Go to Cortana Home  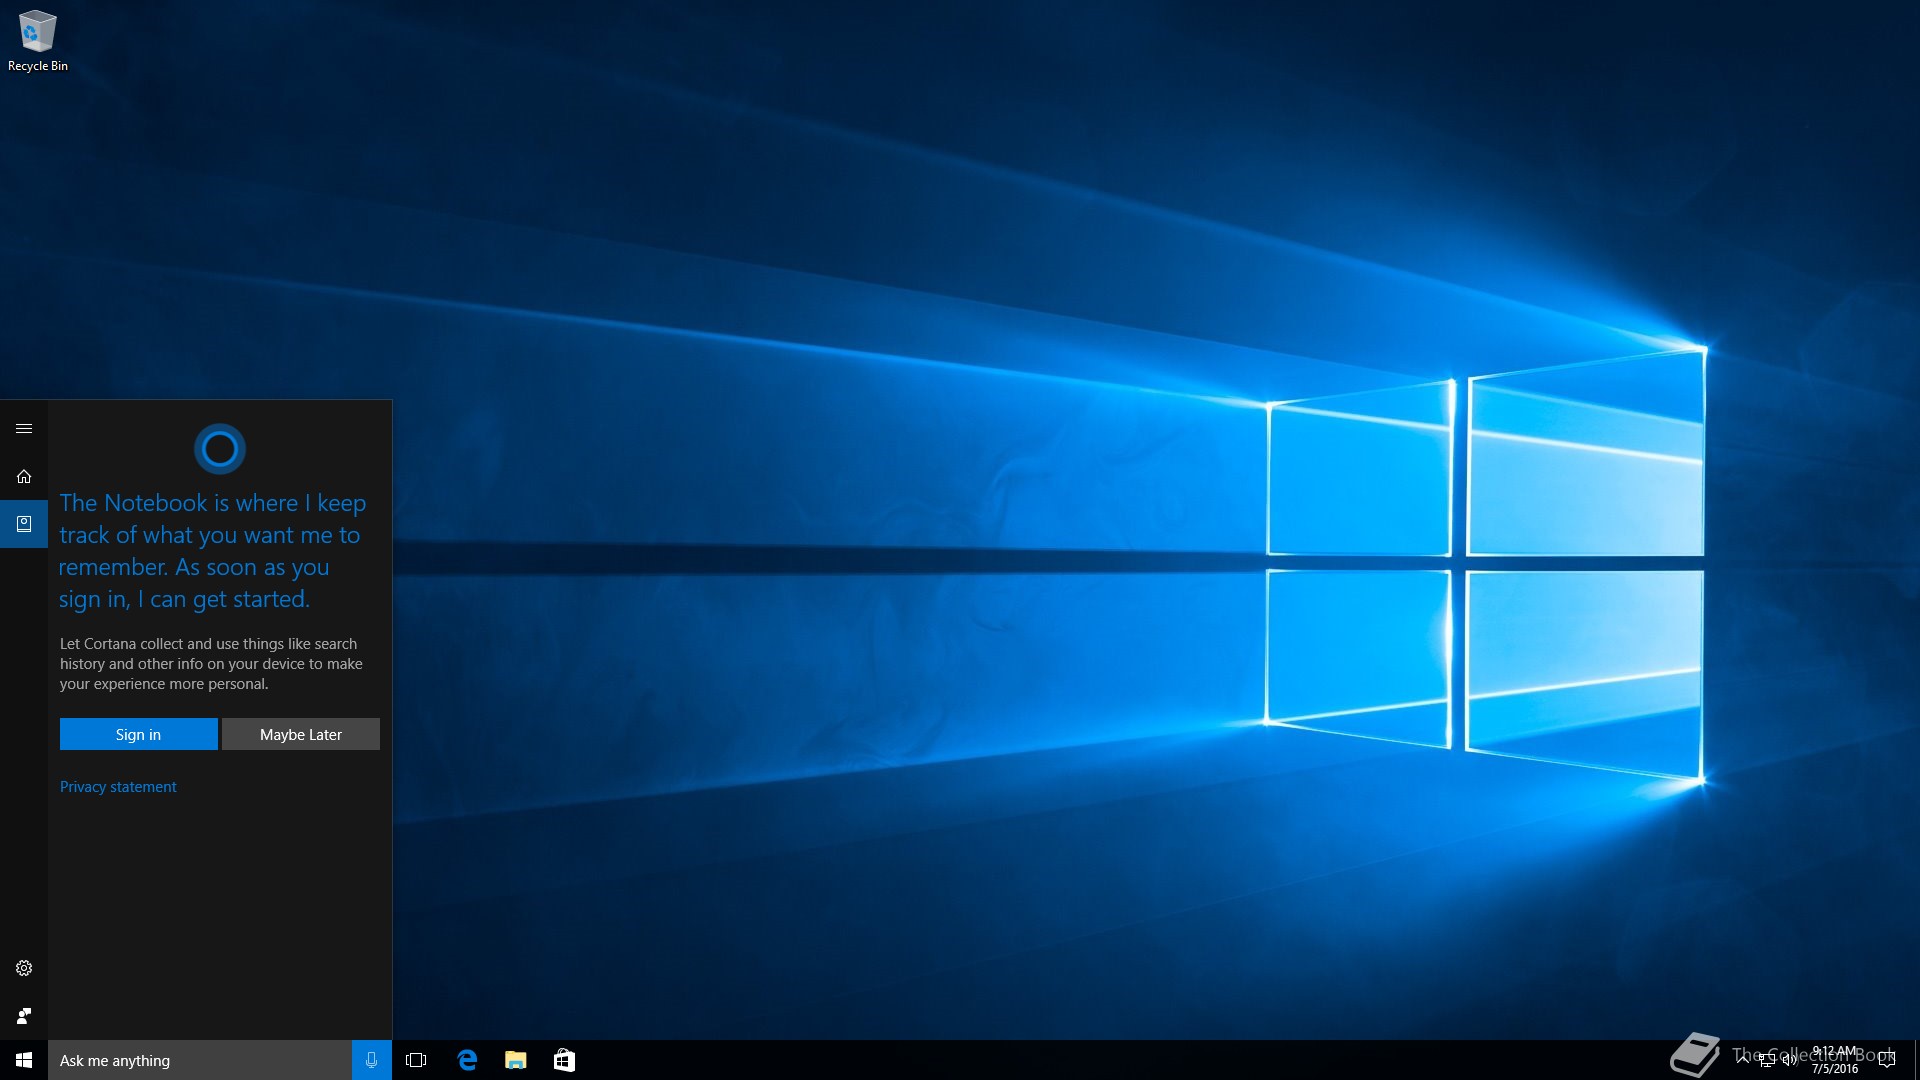point(24,477)
